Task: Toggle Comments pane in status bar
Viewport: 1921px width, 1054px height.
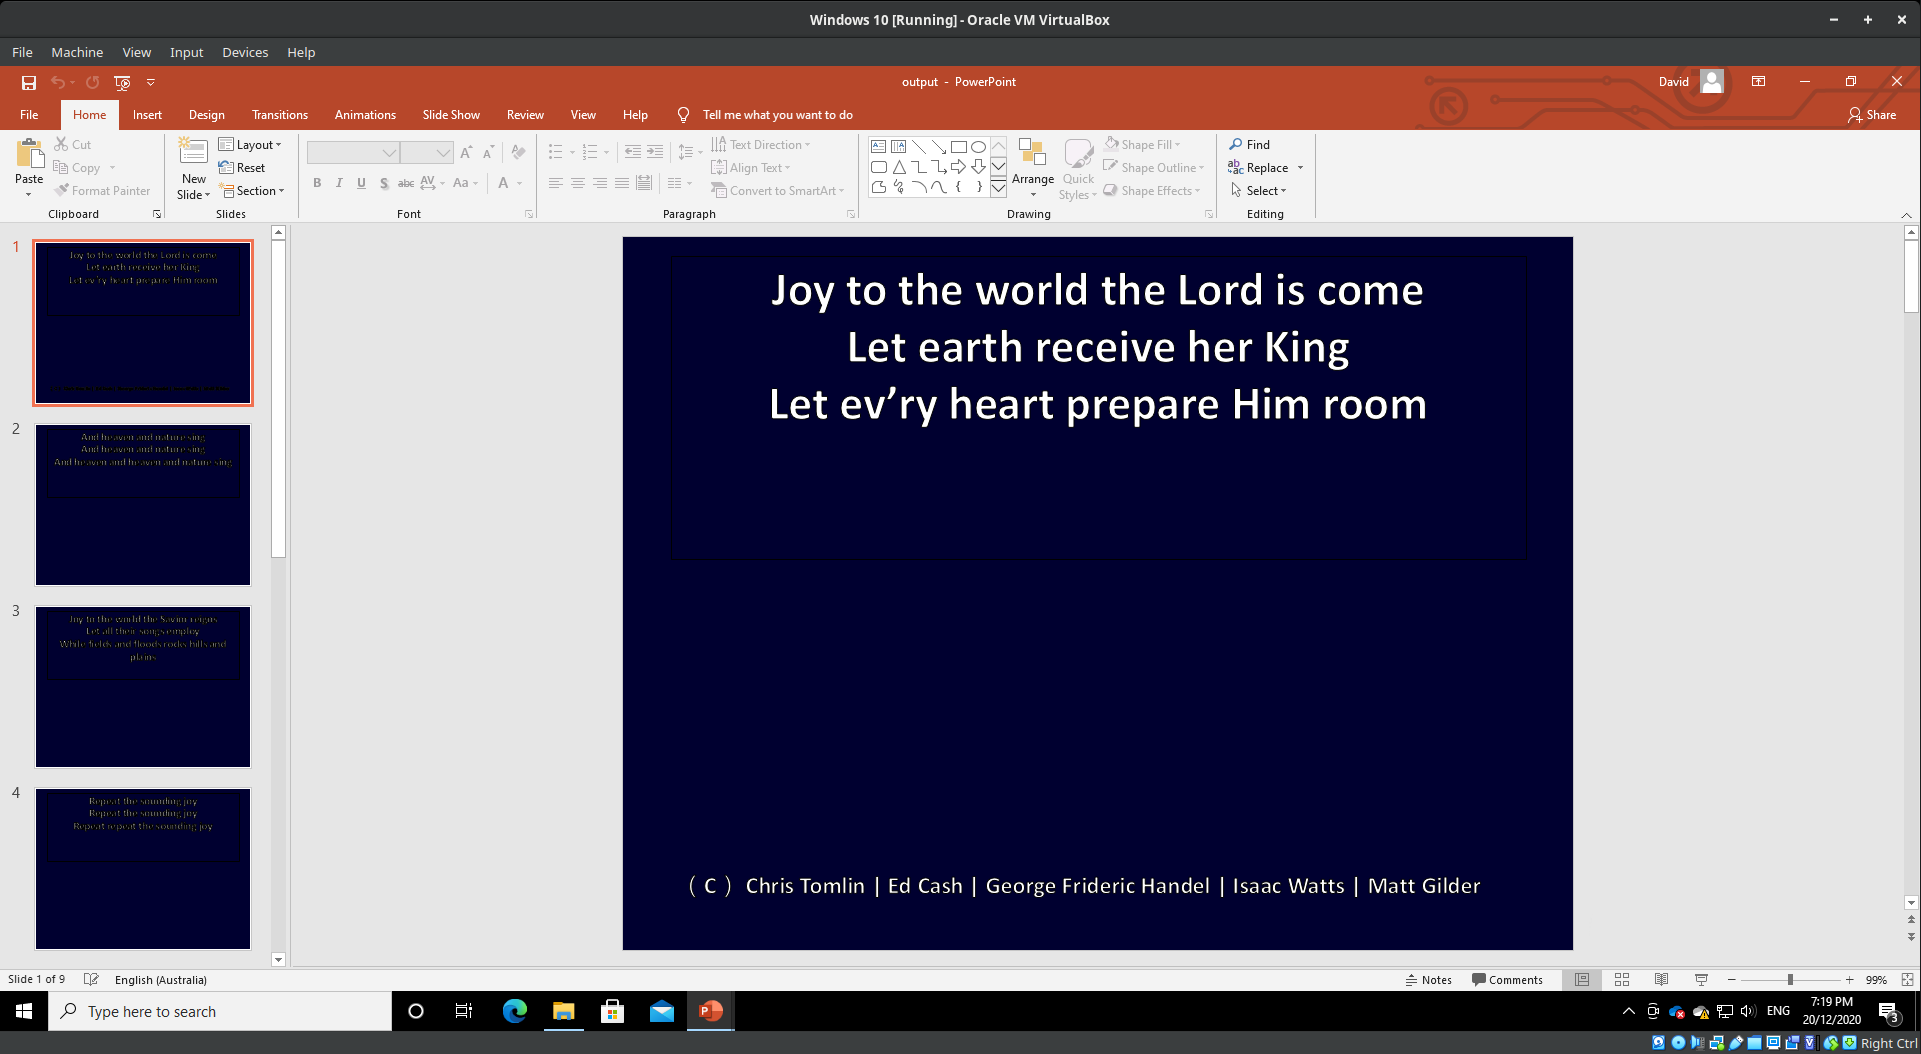Action: pos(1507,980)
